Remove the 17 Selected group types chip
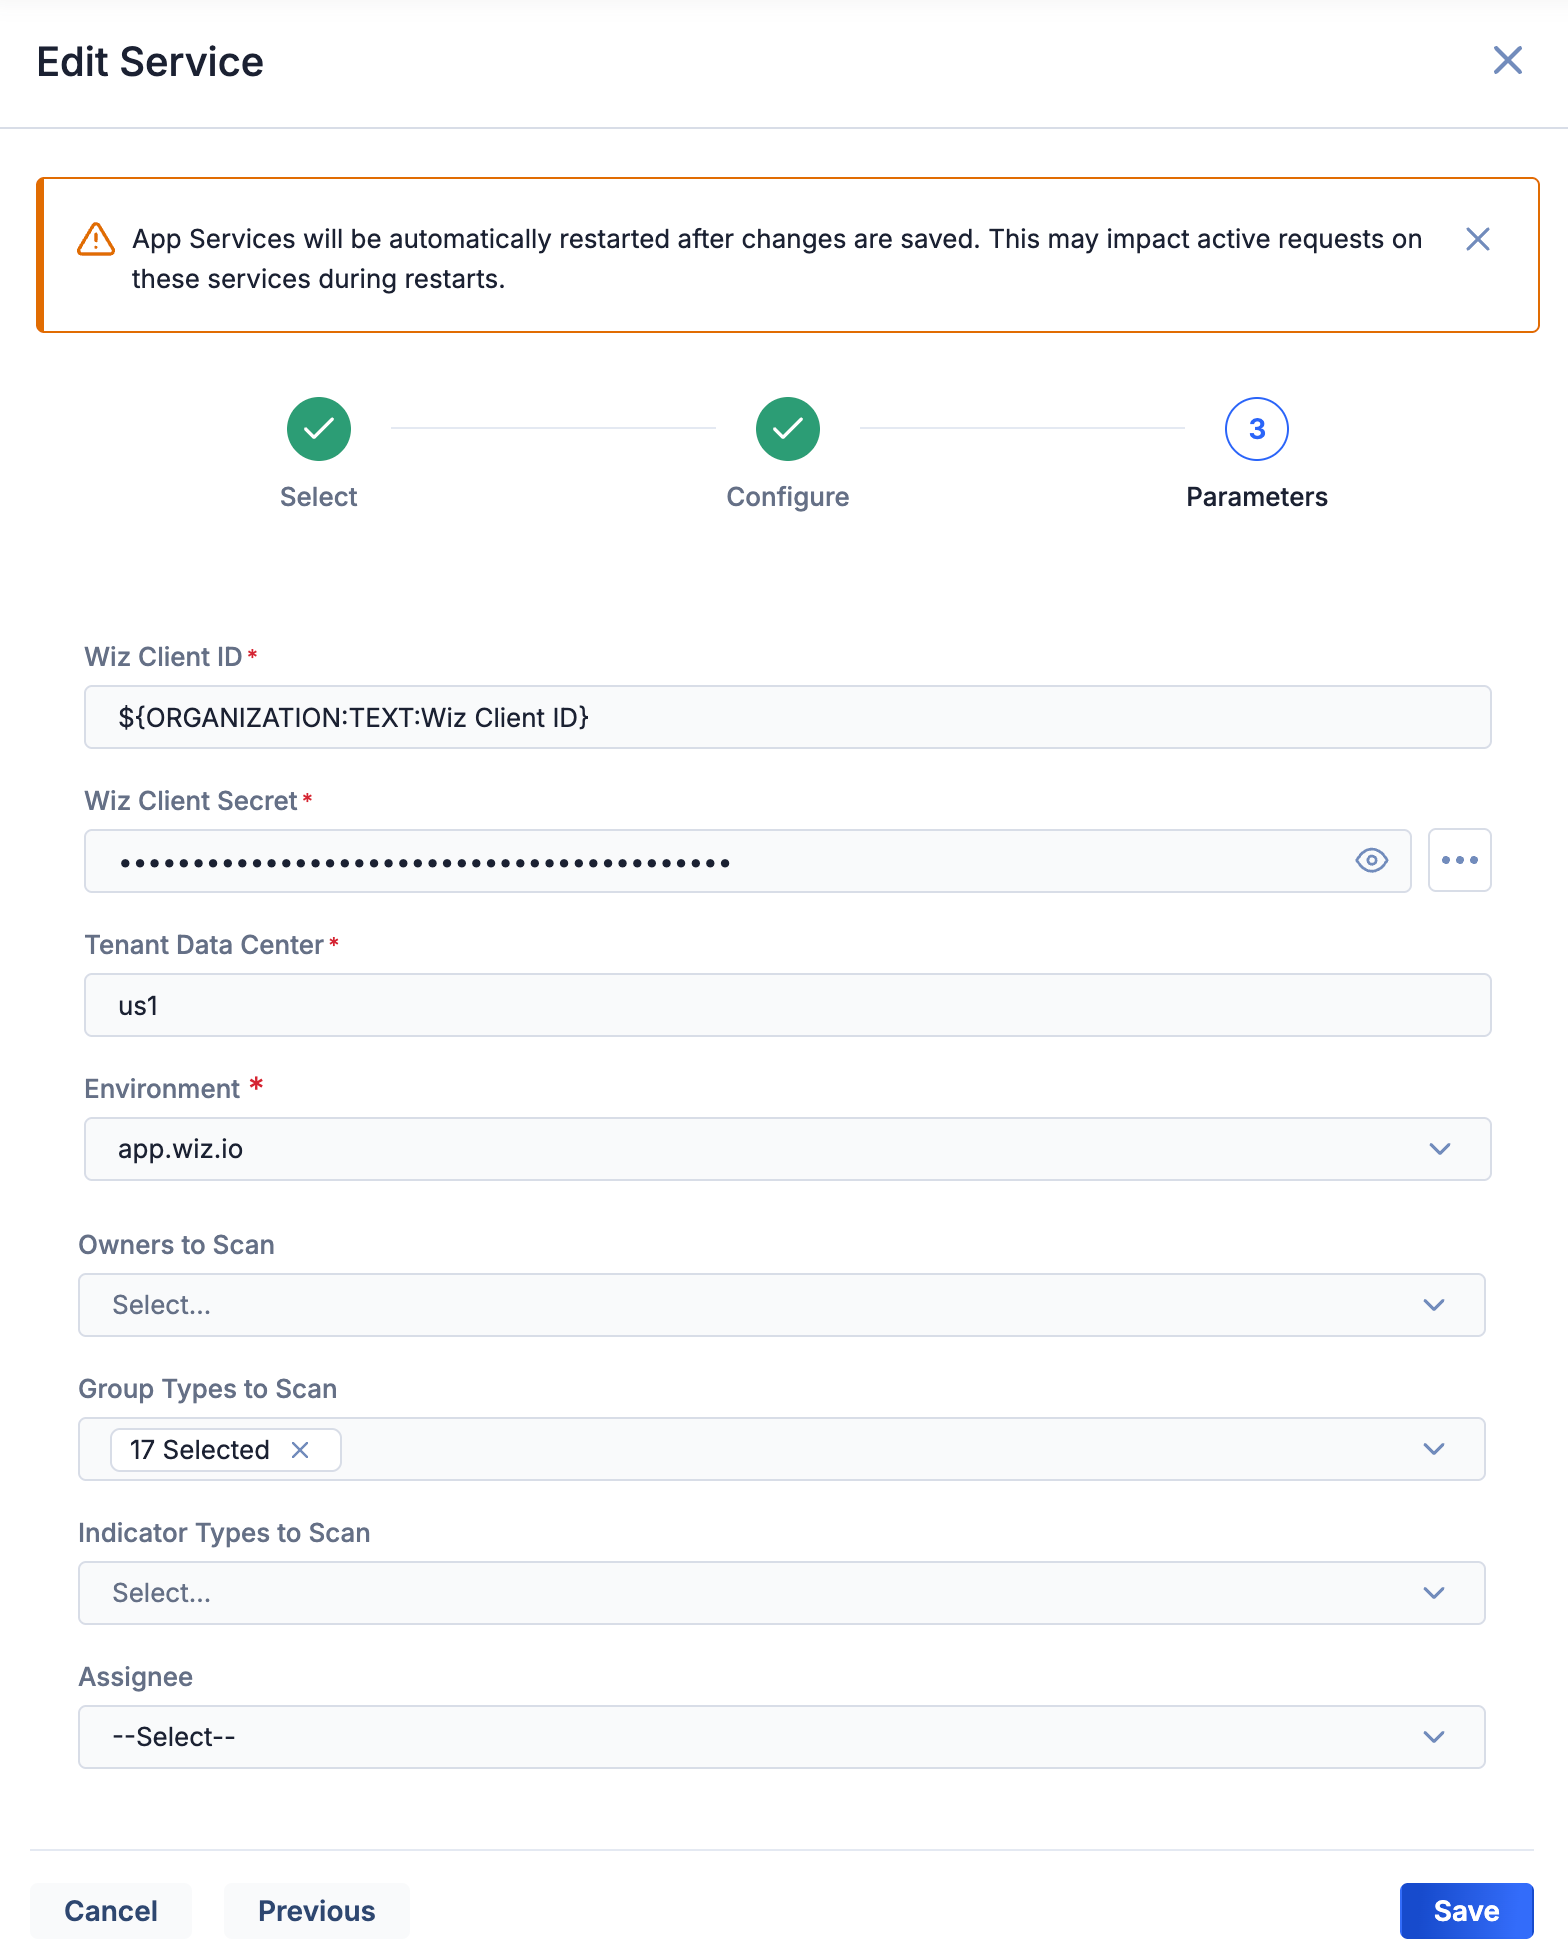1568x1952 pixels. click(299, 1449)
